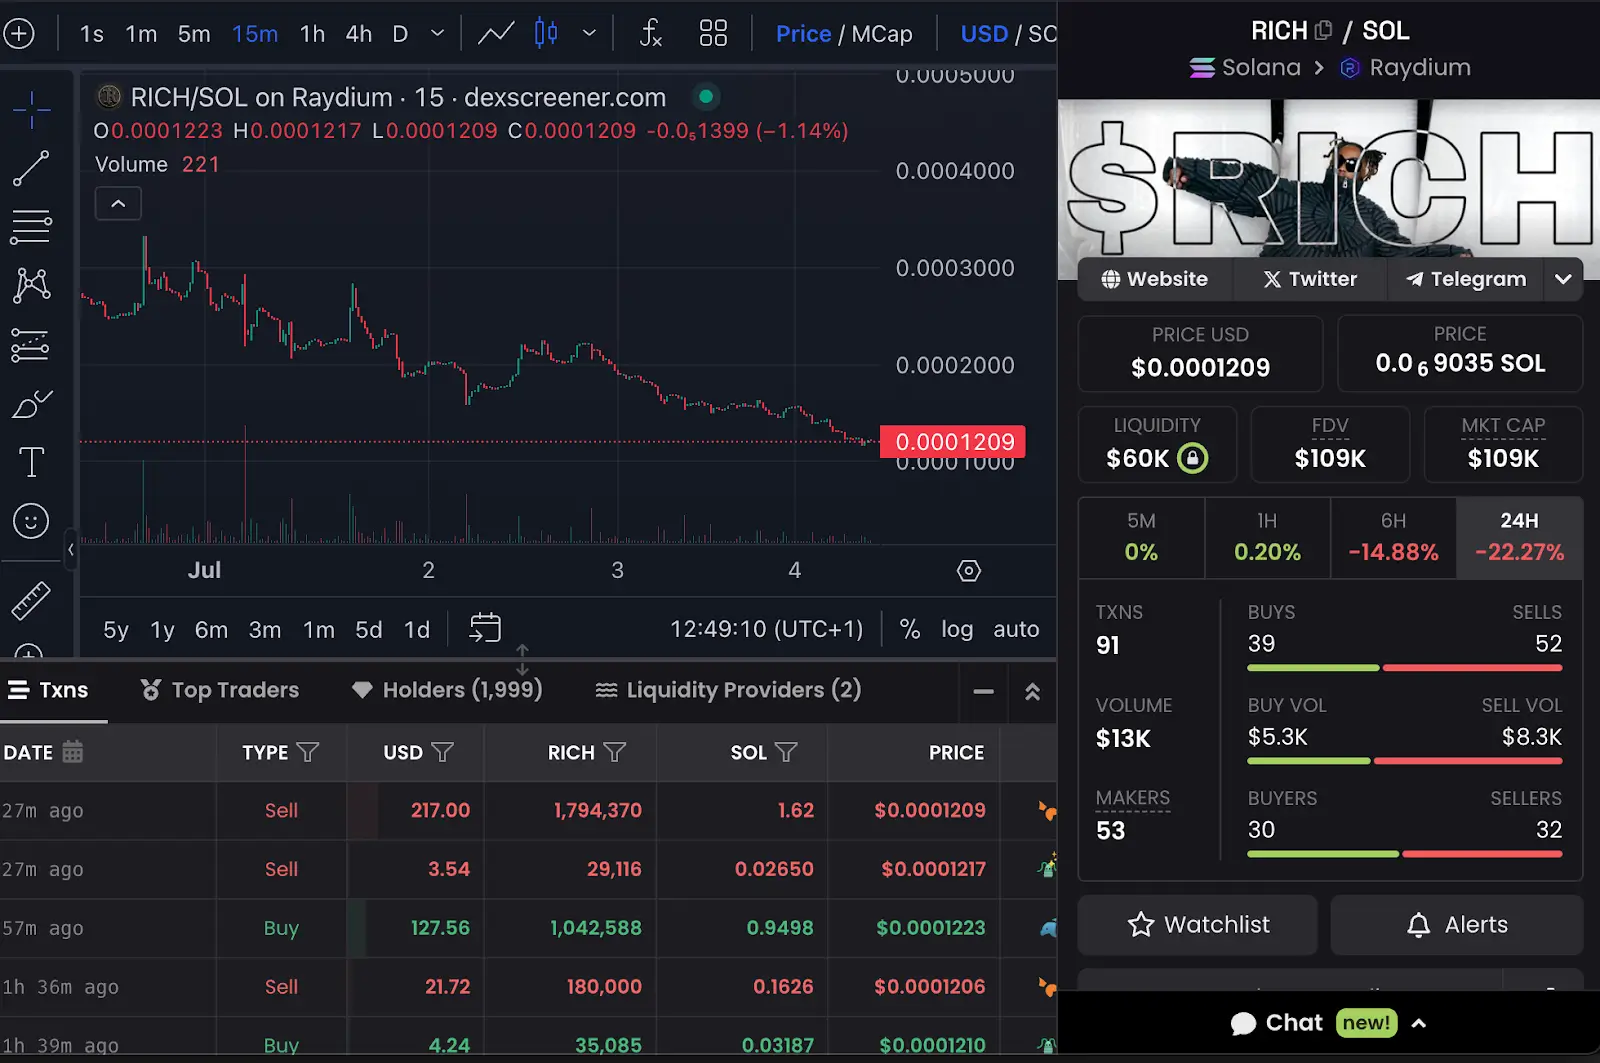Create price Alerts for RICH
Image resolution: width=1600 pixels, height=1063 pixels.
[x=1457, y=925]
